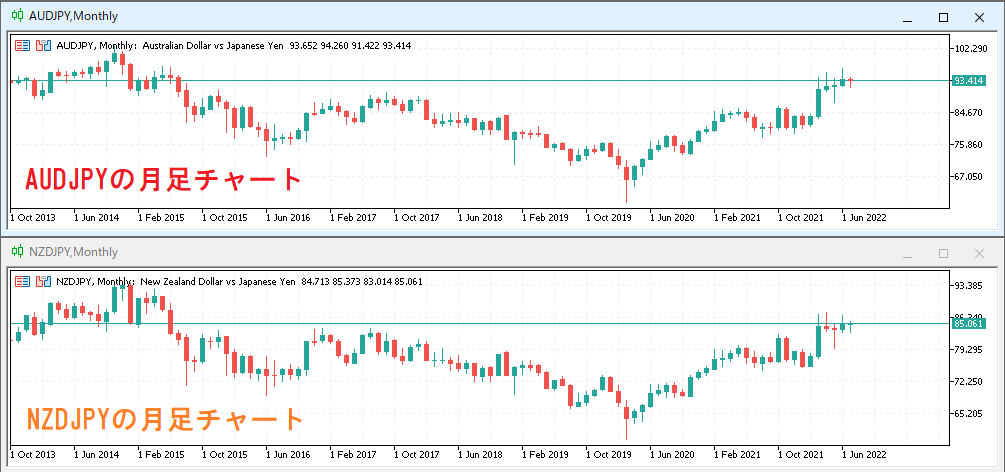Open one-click trading panel on NZDJPY chart
The width and height of the screenshot is (1005, 472).
[x=22, y=282]
